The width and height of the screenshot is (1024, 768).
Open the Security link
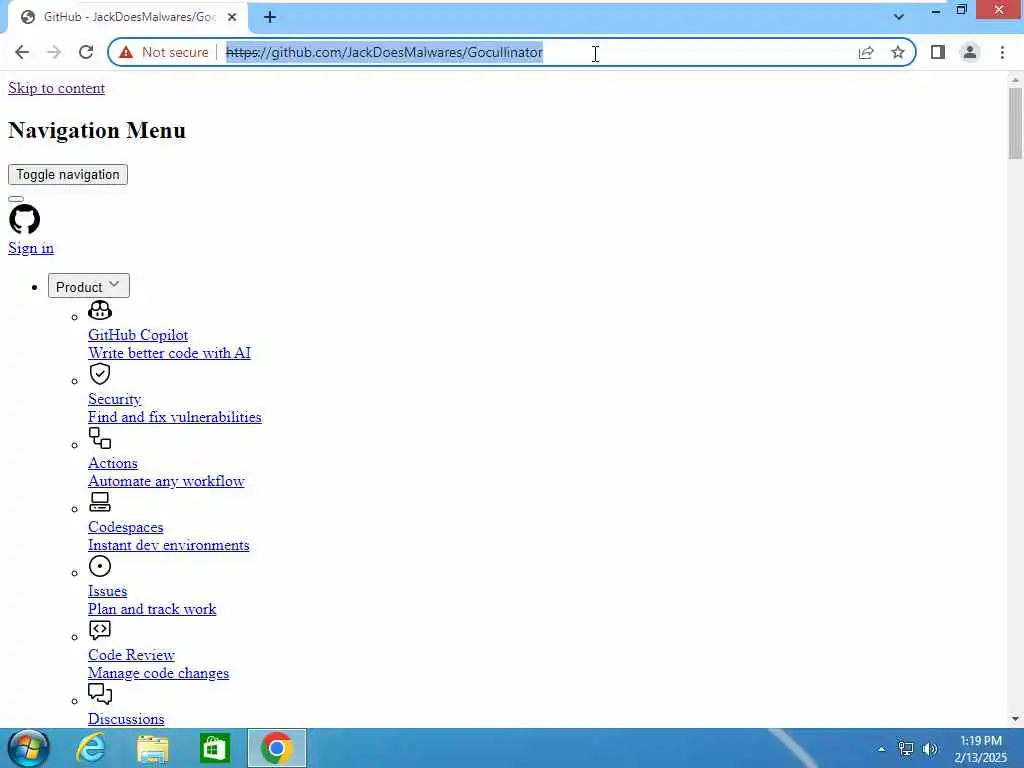[114, 399]
